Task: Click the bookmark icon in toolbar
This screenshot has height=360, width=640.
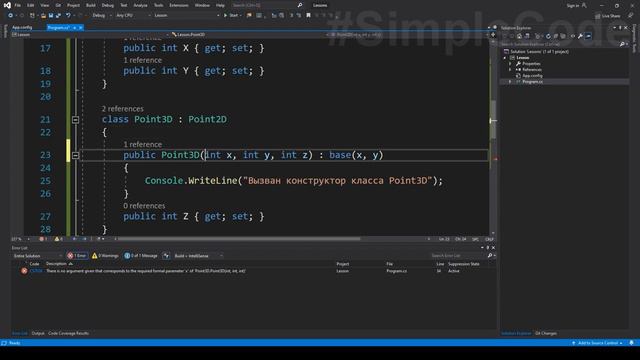Action: 308,16
